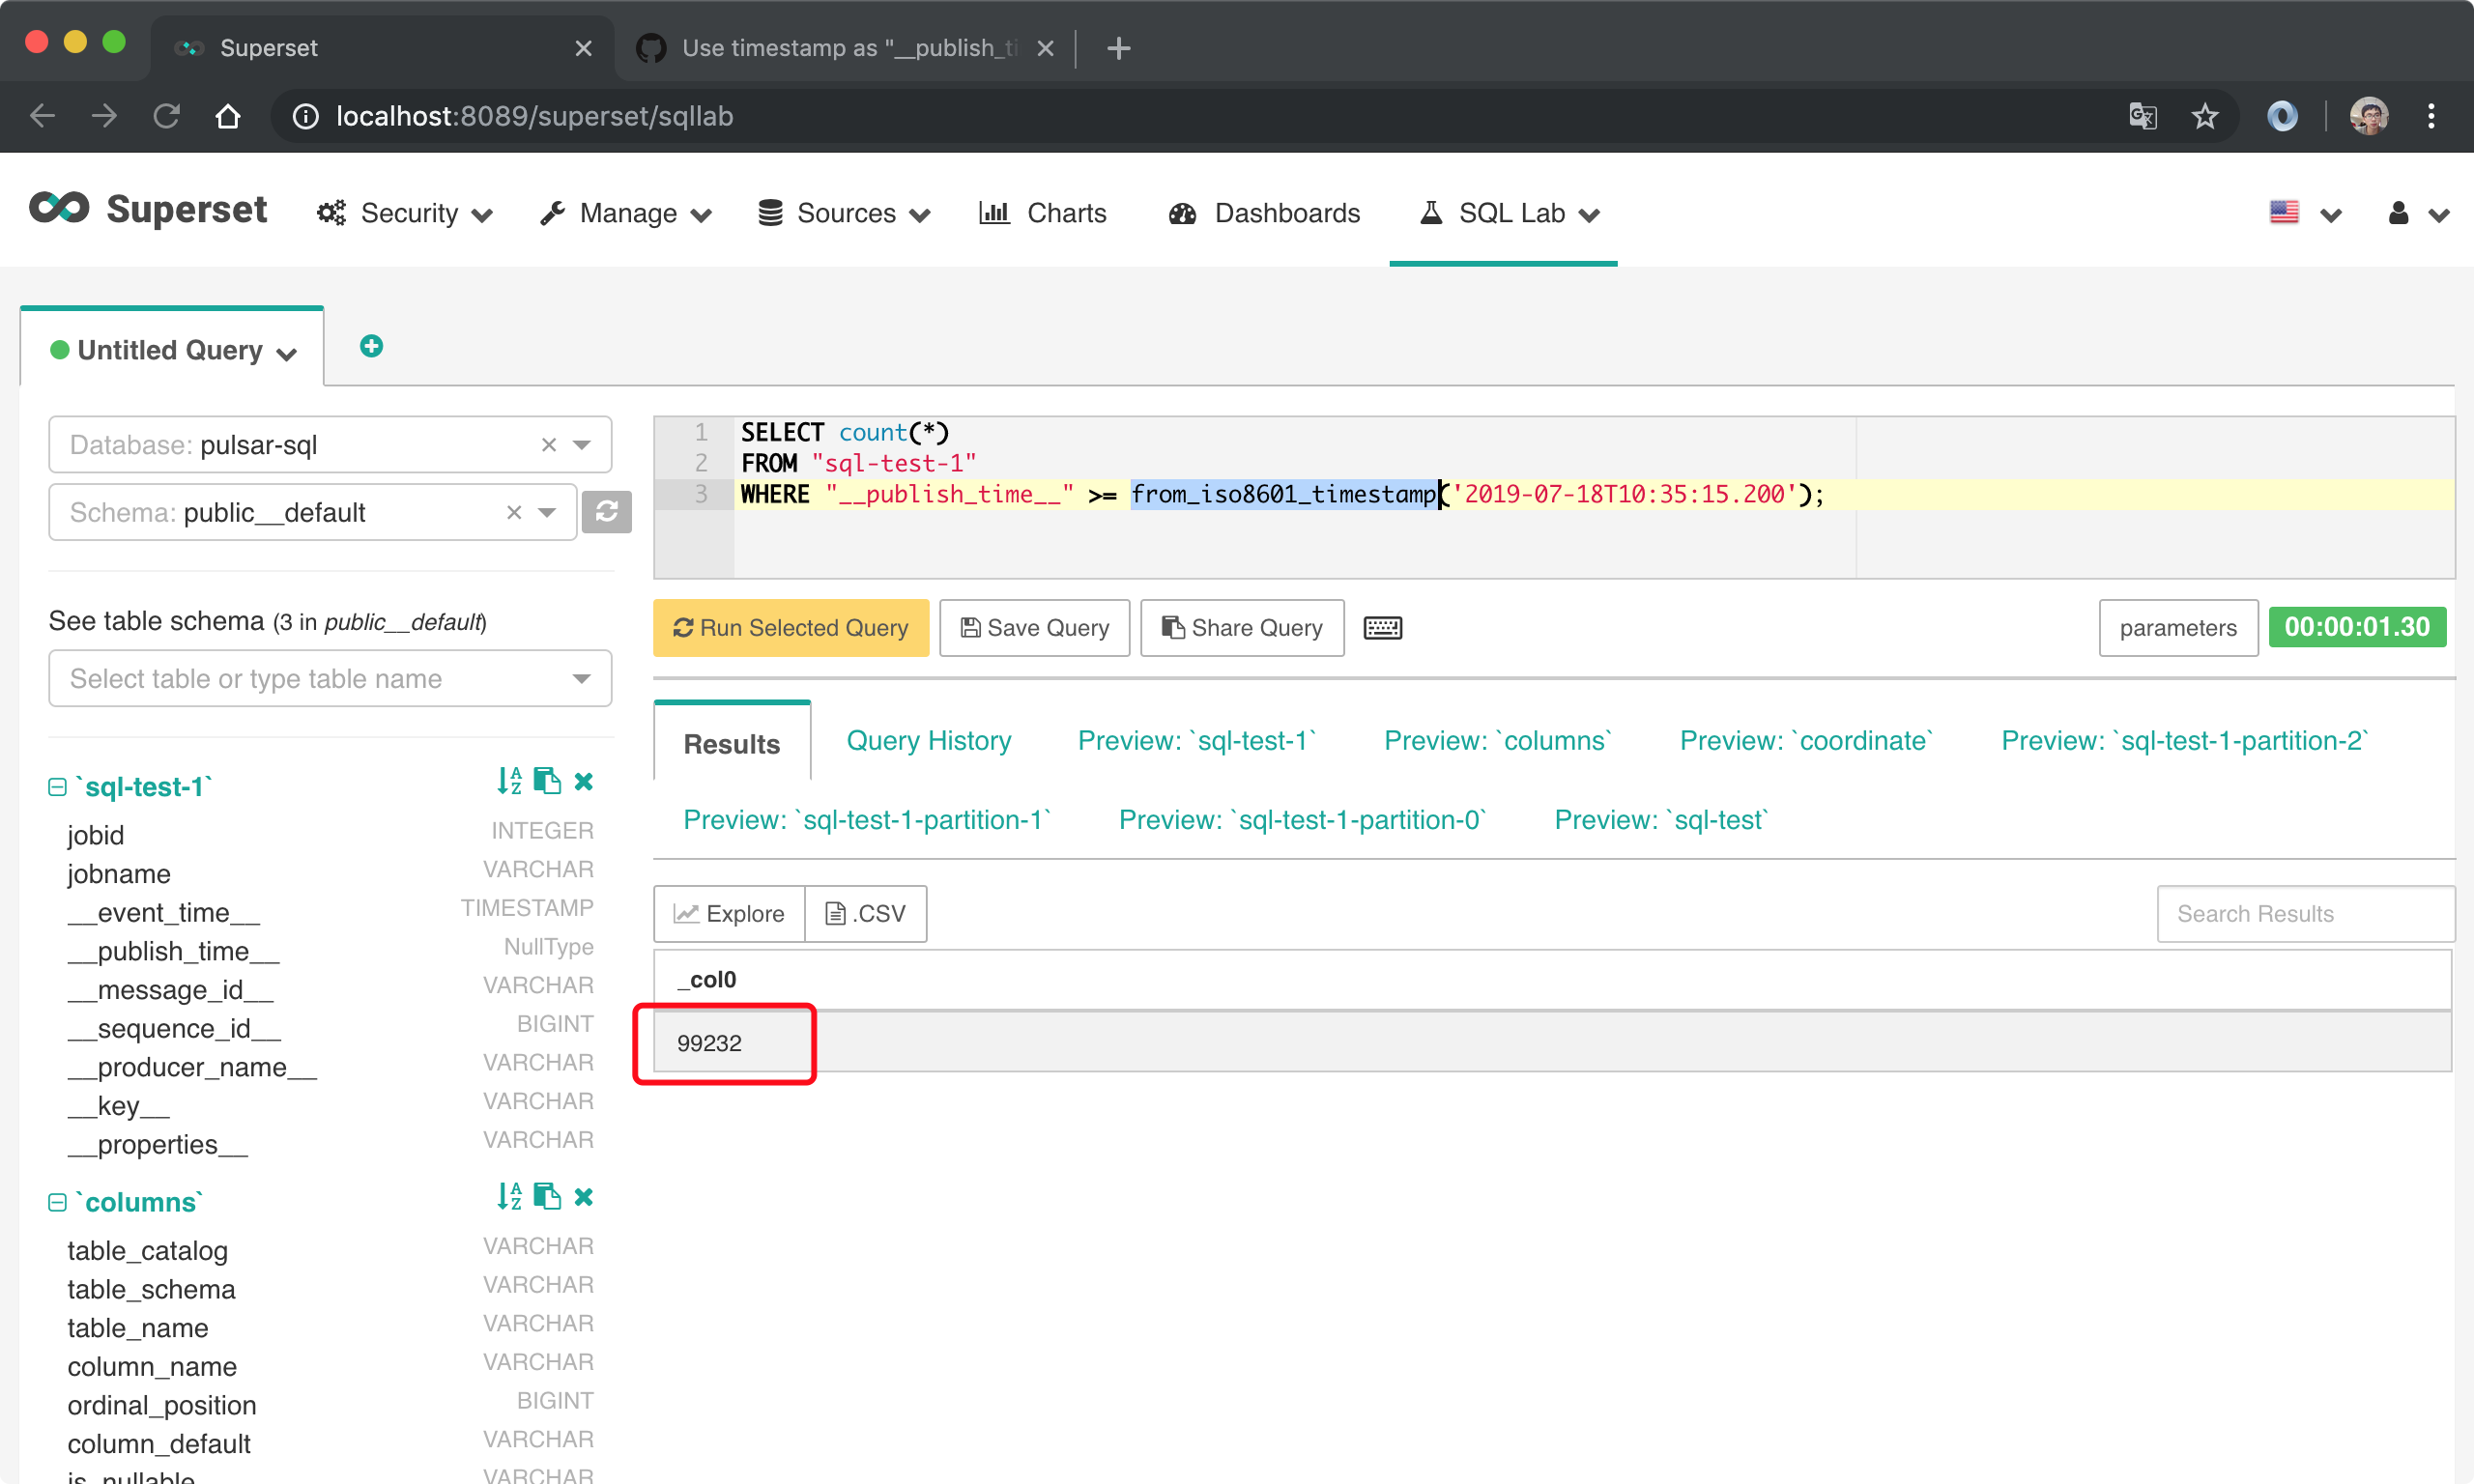
Task: Go to browser home page
Action: [x=228, y=117]
